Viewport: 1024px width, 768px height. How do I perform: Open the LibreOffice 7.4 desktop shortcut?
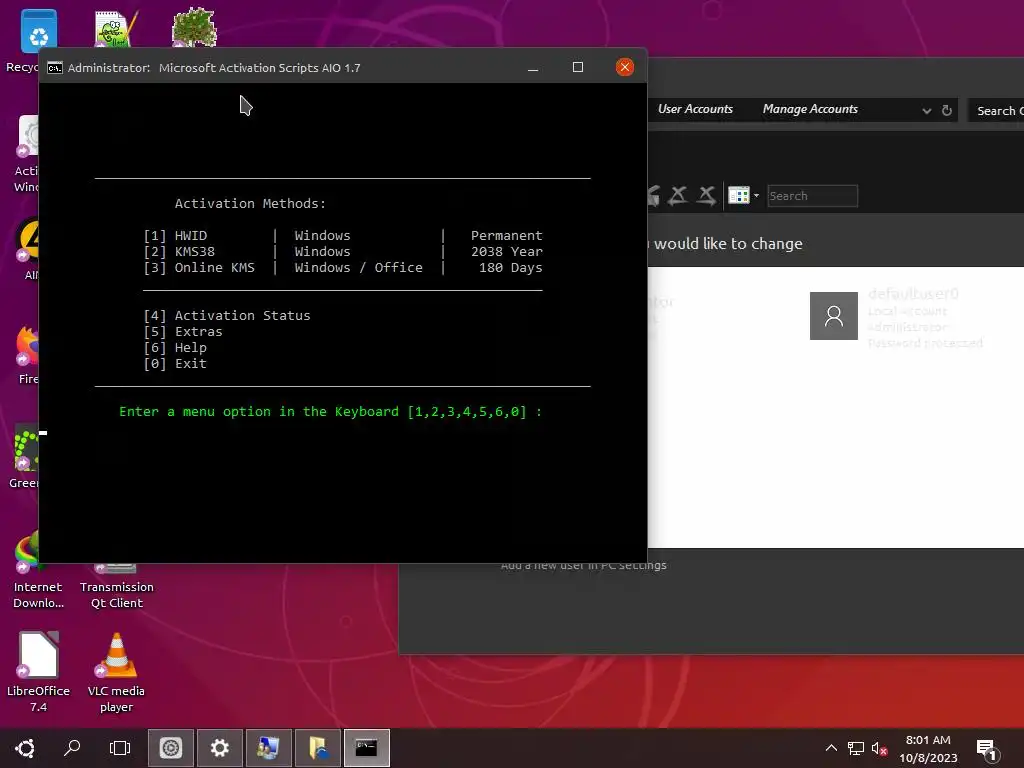coord(39,655)
